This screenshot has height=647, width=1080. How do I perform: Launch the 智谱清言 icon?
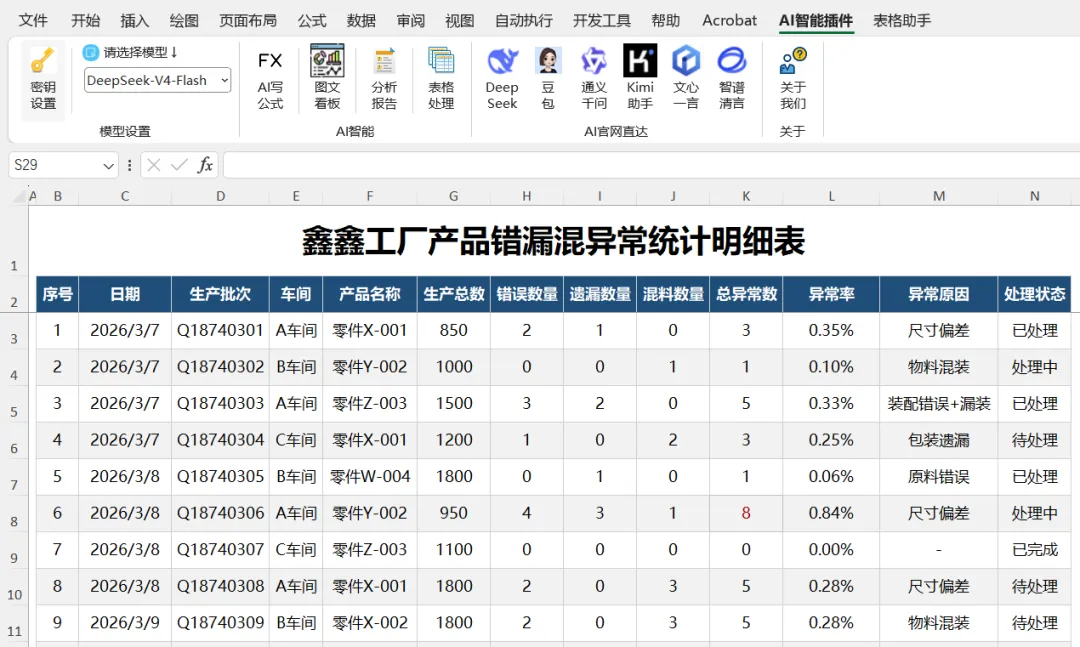[731, 61]
